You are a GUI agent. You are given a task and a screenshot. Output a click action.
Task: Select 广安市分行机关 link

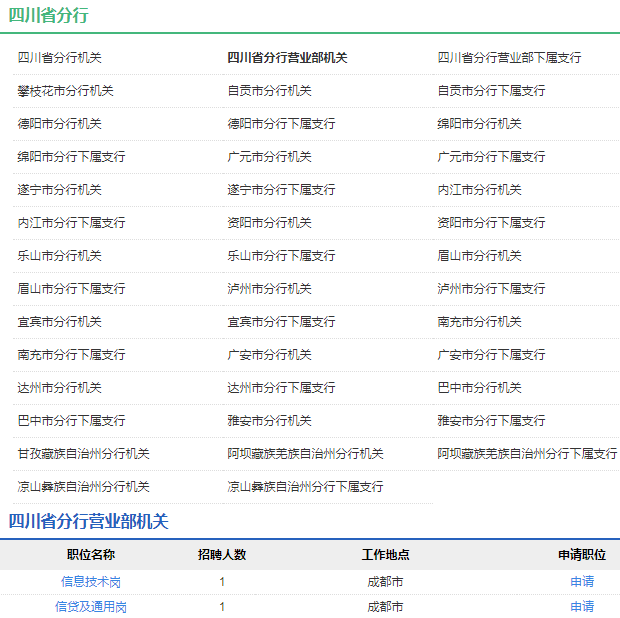(x=269, y=355)
